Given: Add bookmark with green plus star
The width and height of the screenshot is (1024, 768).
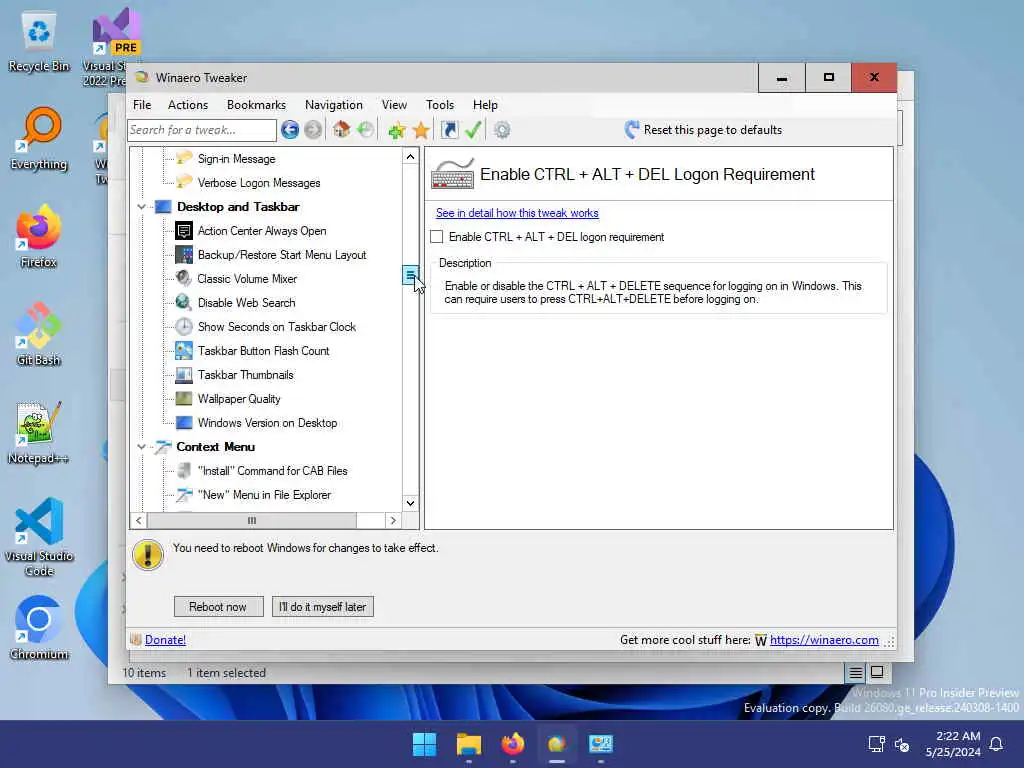Looking at the screenshot, I should pyautogui.click(x=396, y=131).
